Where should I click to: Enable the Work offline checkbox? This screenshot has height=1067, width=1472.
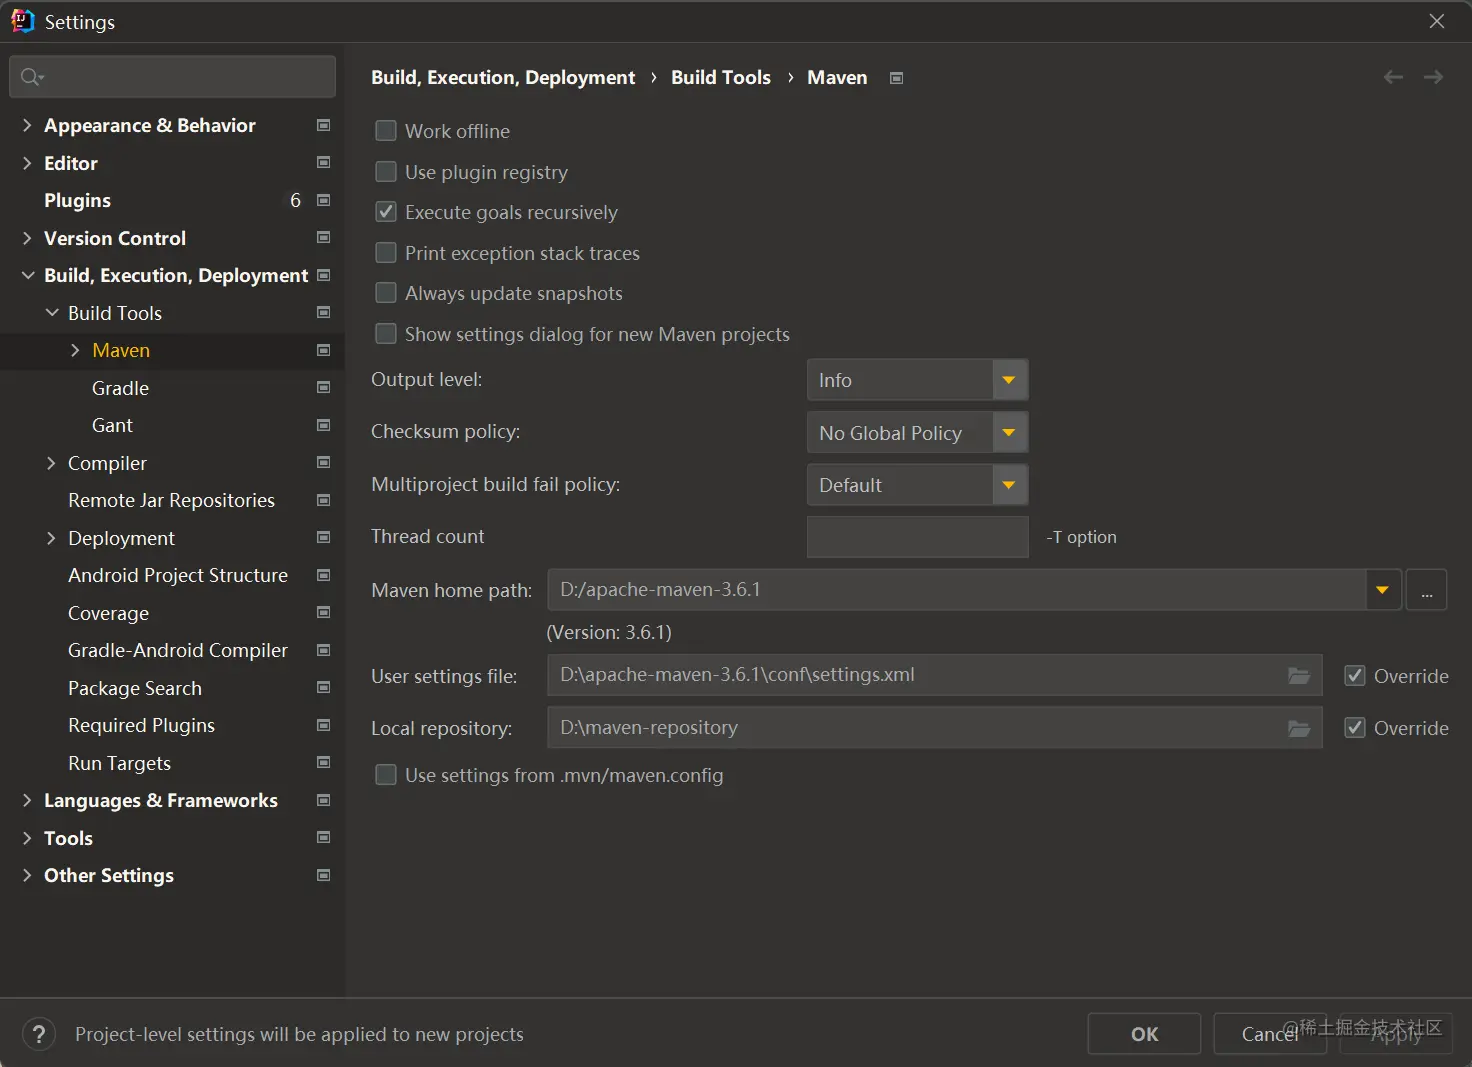tap(386, 131)
